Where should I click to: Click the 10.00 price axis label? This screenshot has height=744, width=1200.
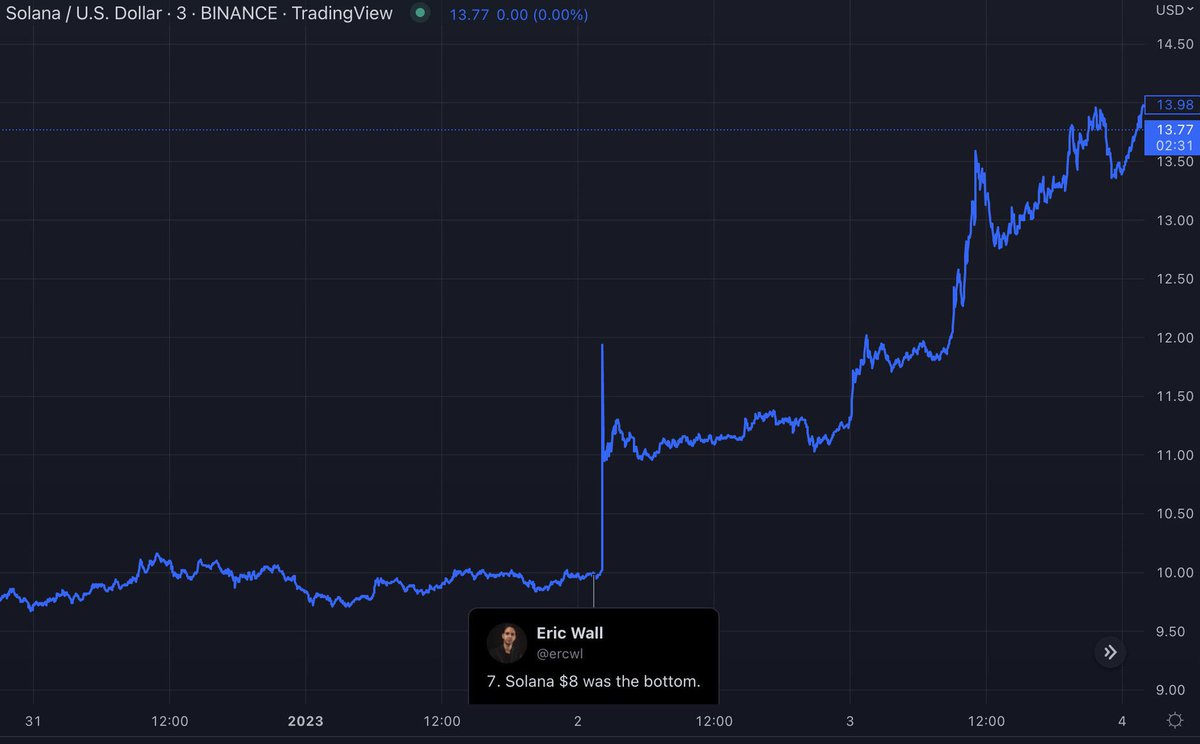coord(1173,573)
